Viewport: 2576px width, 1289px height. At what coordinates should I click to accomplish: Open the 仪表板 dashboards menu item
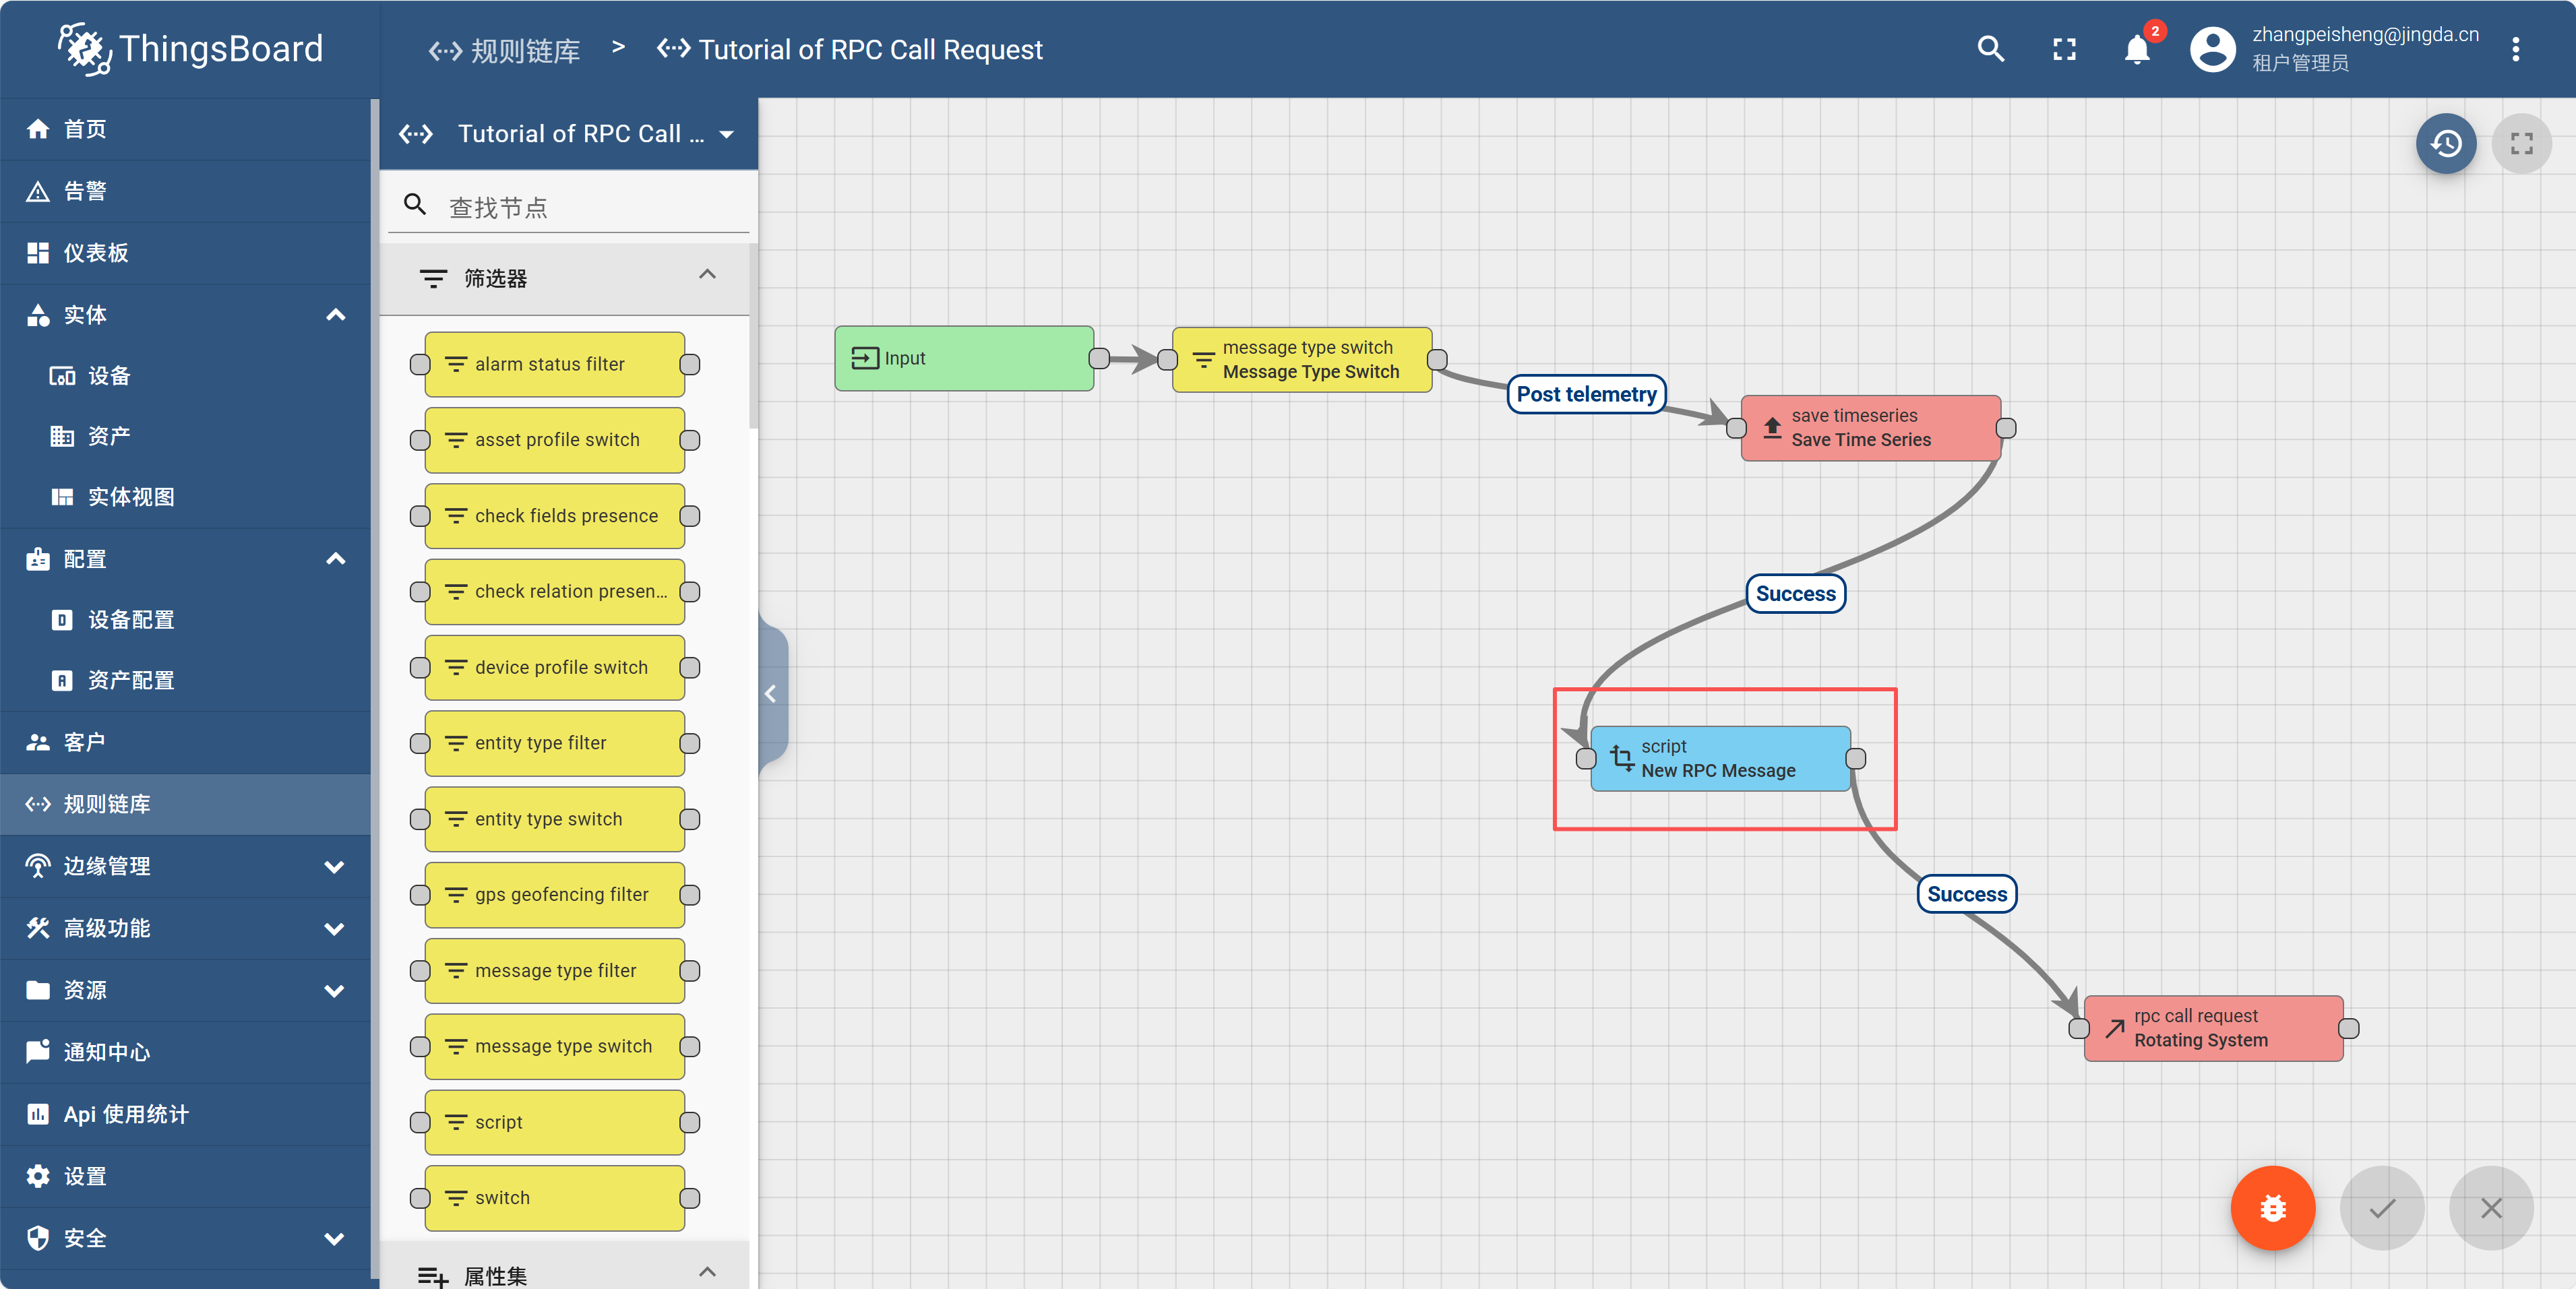tap(96, 253)
